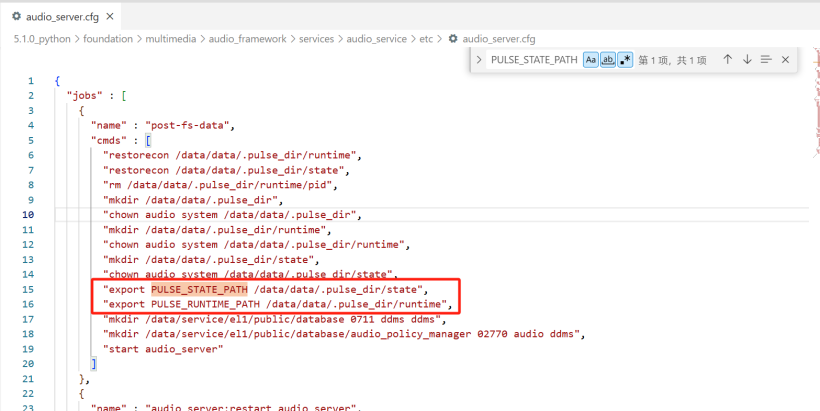This screenshot has width=820, height=411.
Task: Click "start audio_server" on line 19
Action: (x=163, y=349)
